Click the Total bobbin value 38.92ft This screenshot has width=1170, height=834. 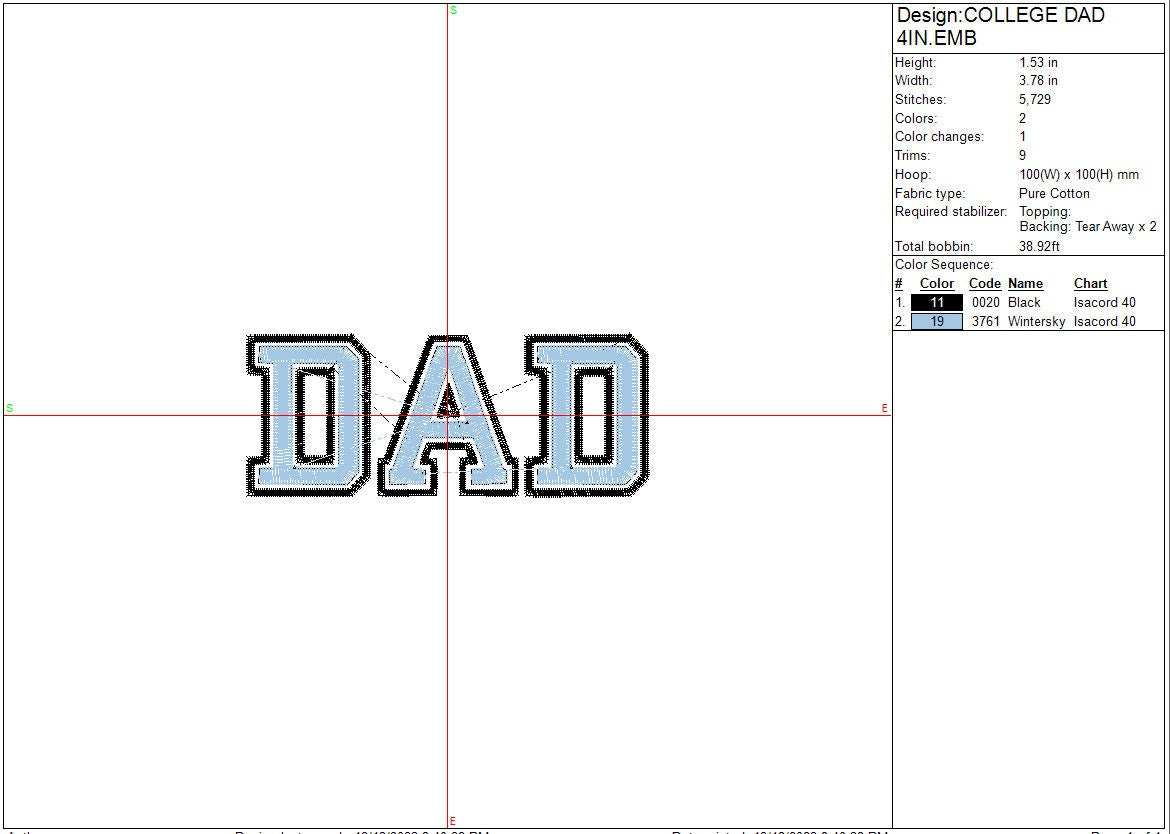[1039, 246]
